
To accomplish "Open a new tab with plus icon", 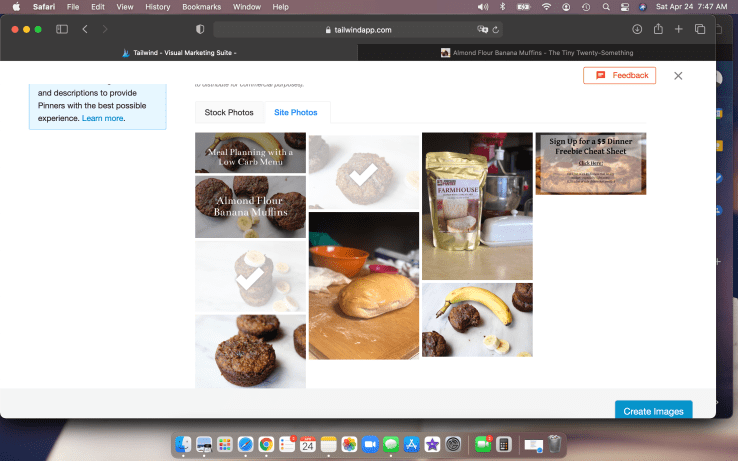I will (679, 30).
